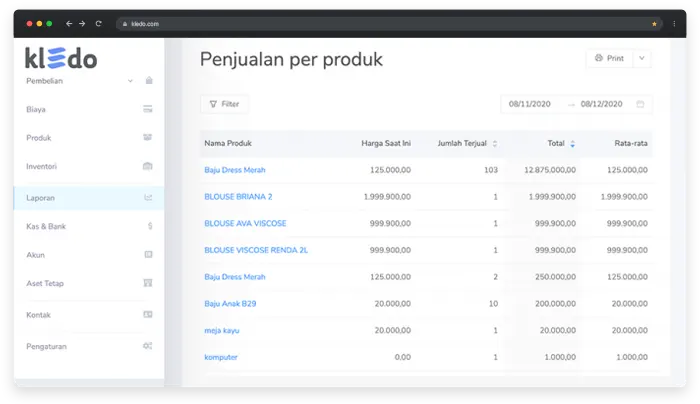This screenshot has height=404, width=700.
Task: Click the total value 12.875.000,00
Action: (x=550, y=170)
